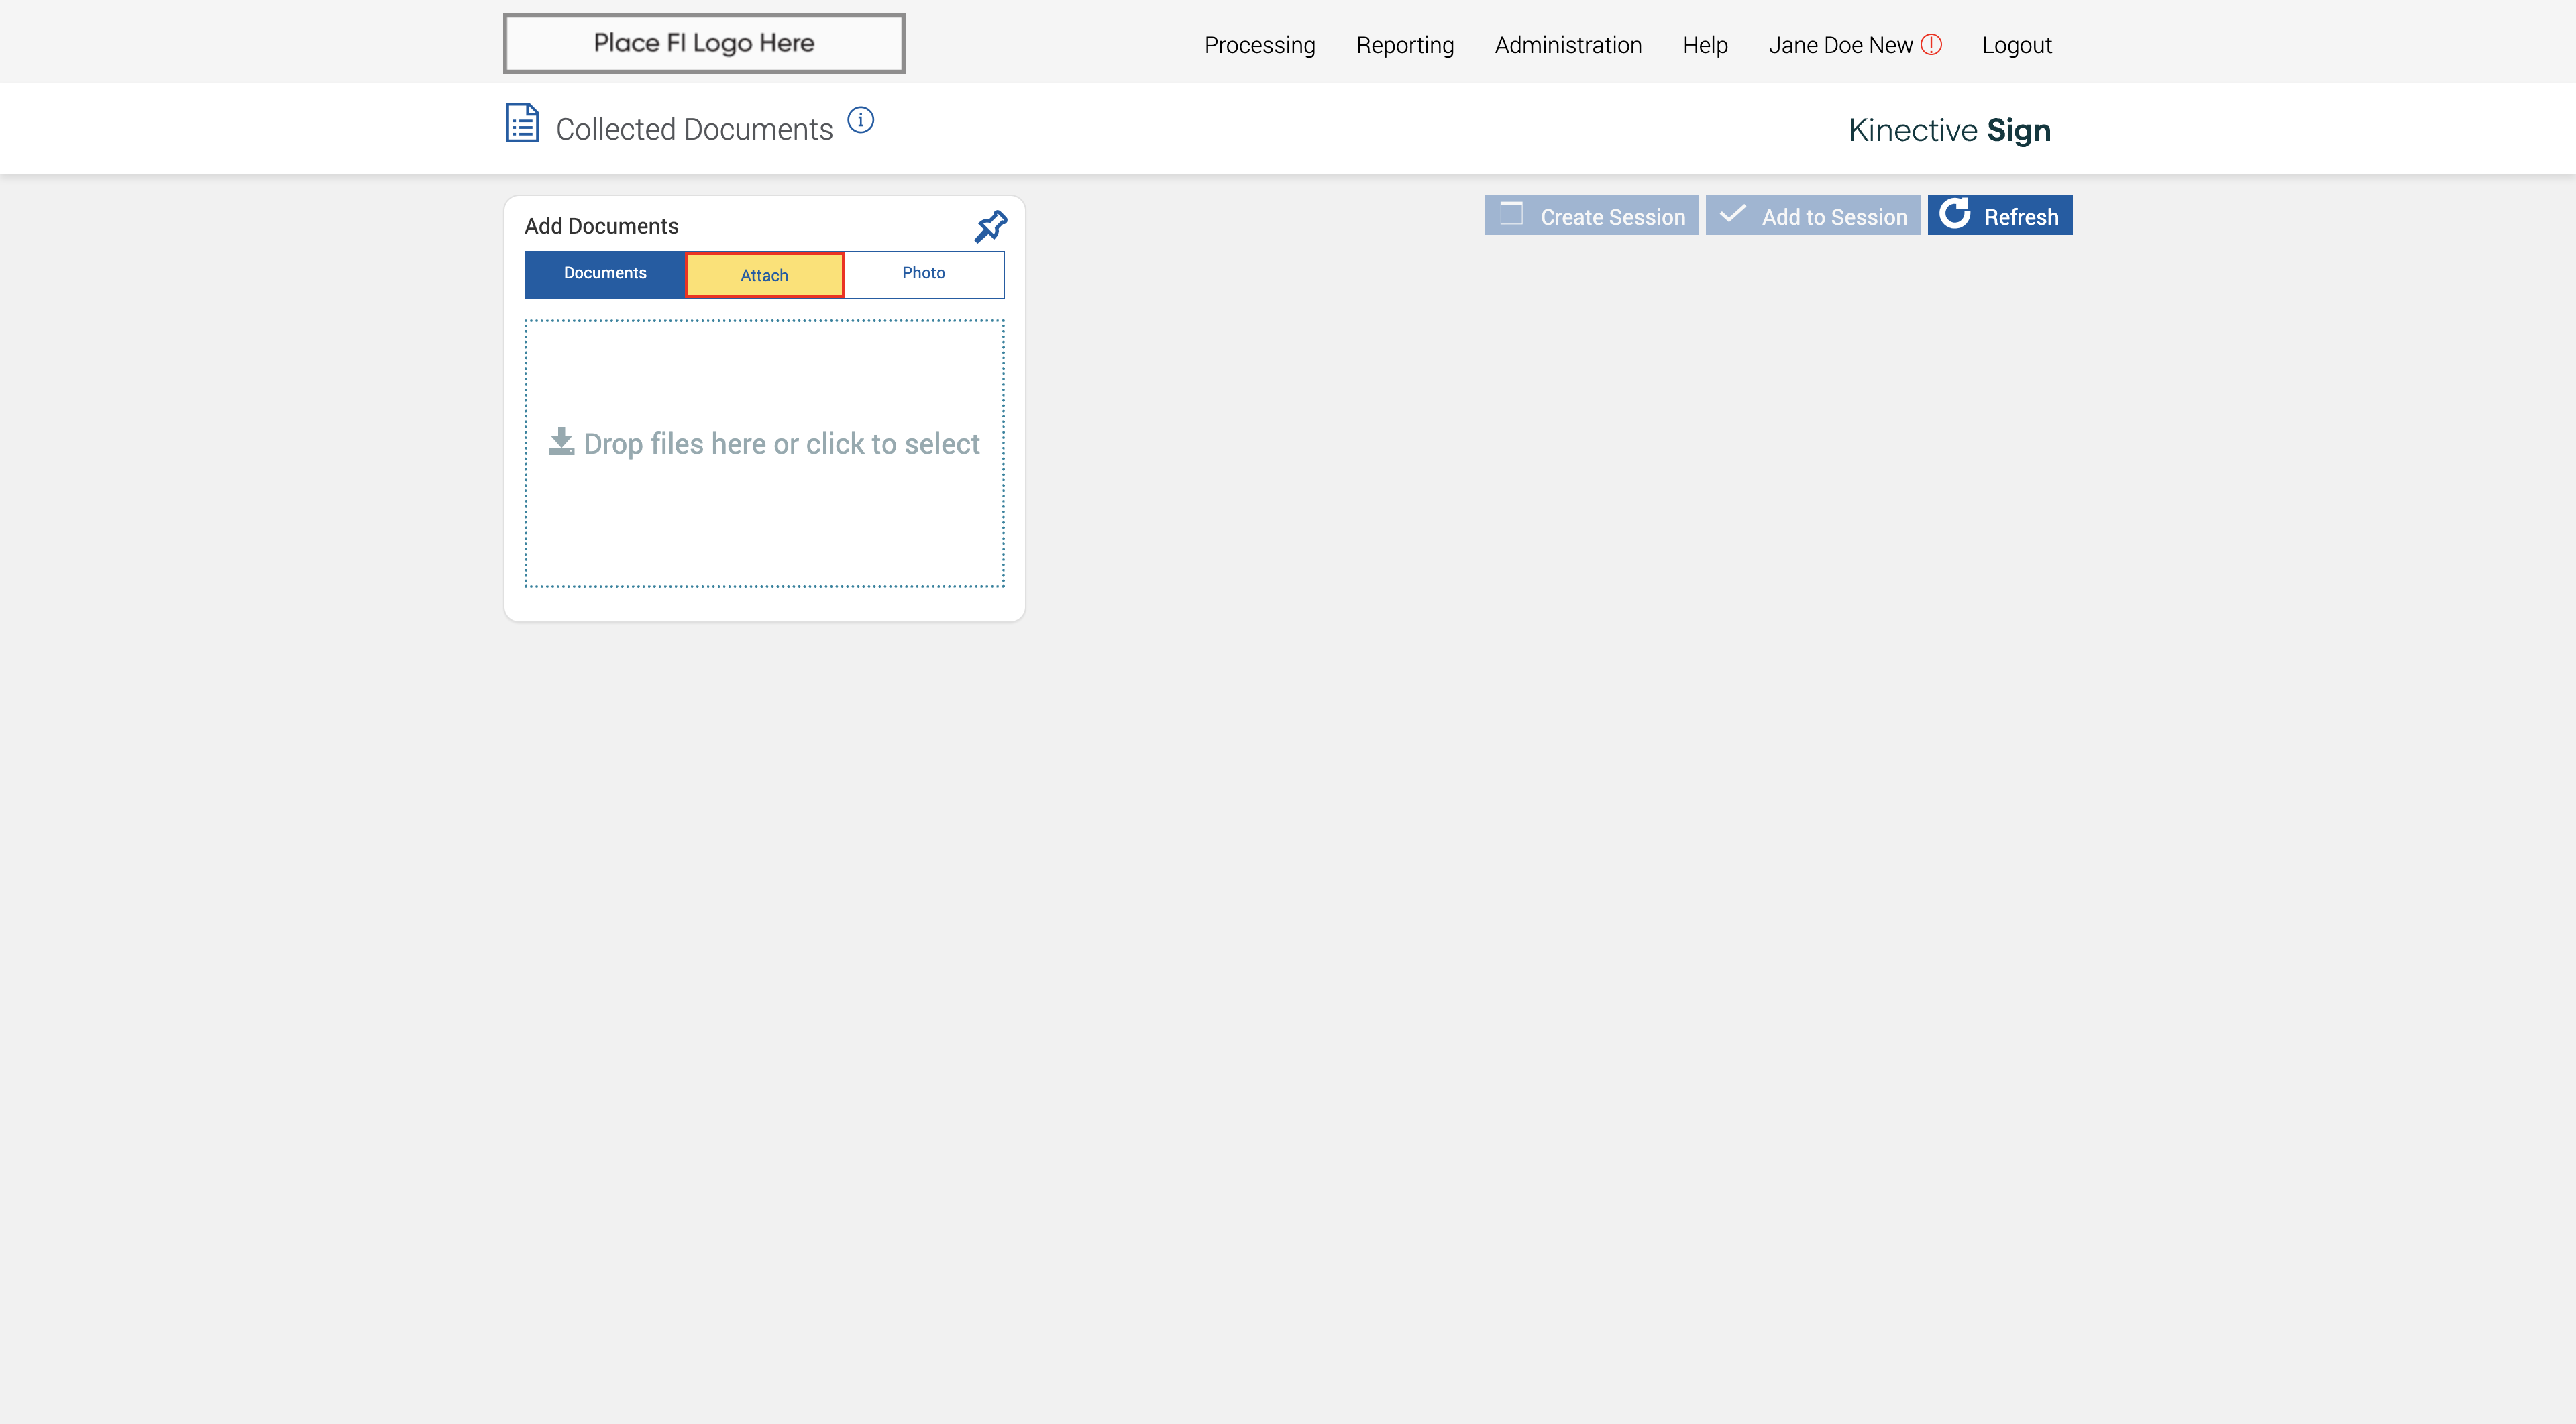Click the Collected Documents page icon

click(522, 123)
